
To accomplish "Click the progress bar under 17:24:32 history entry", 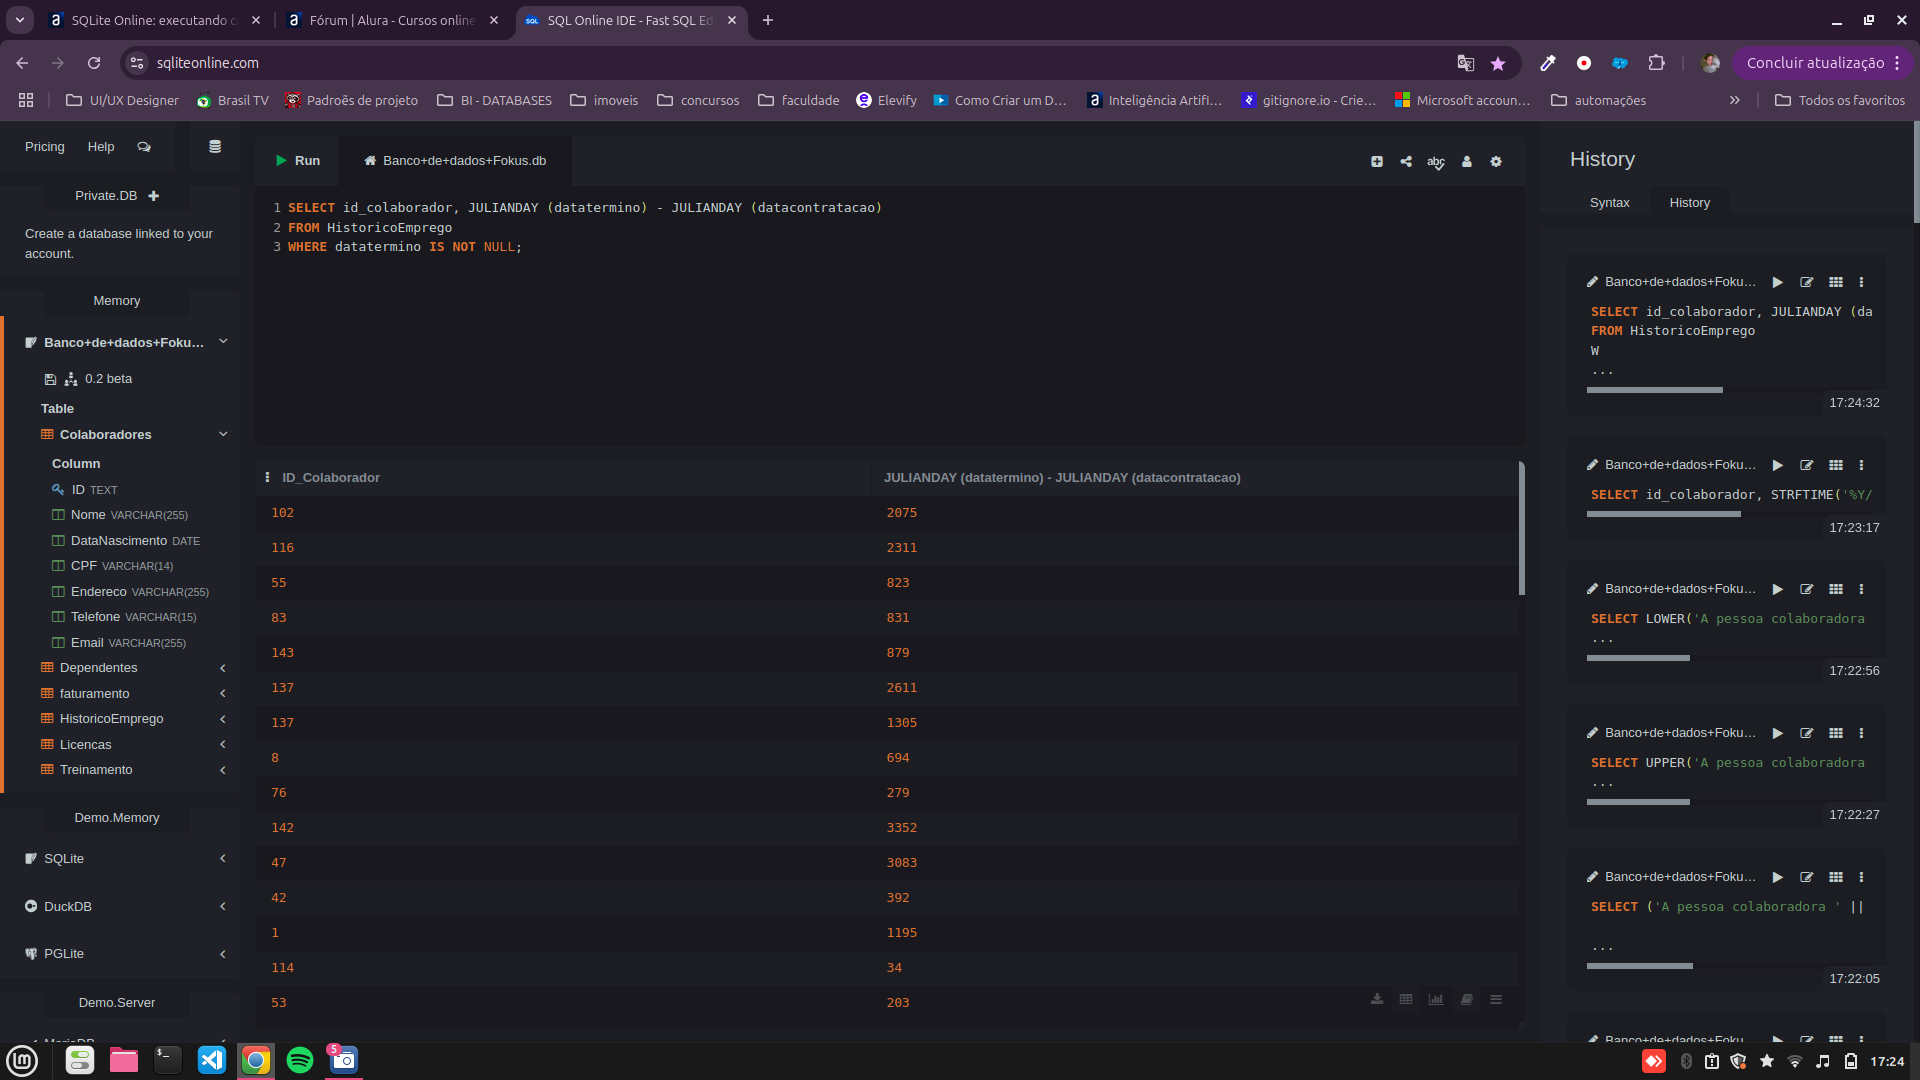I will point(1654,390).
